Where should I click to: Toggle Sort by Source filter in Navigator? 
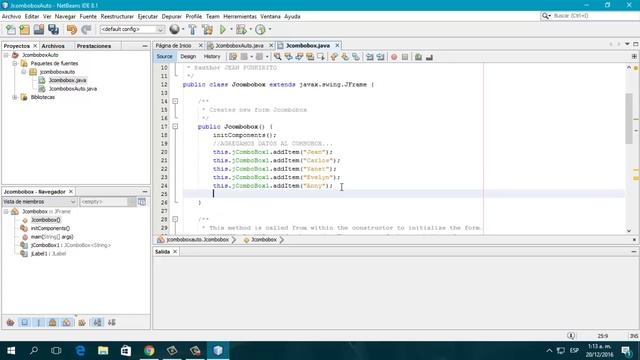111,322
